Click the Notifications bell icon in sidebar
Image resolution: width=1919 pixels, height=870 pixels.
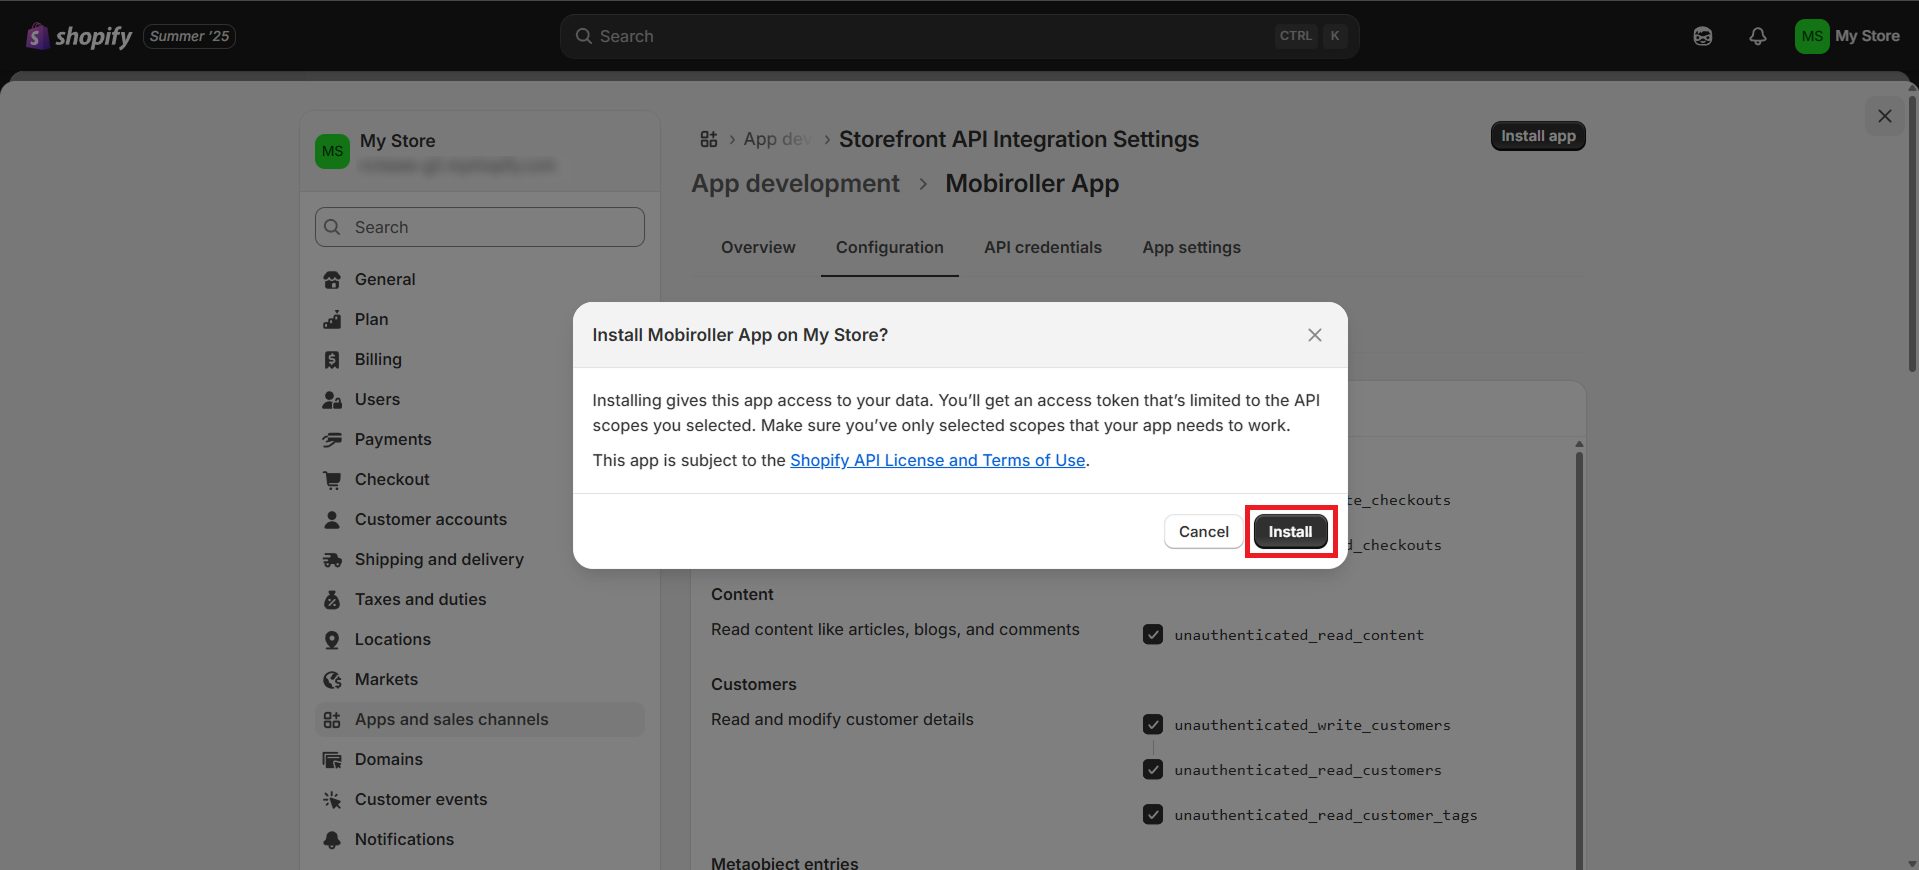pos(332,840)
